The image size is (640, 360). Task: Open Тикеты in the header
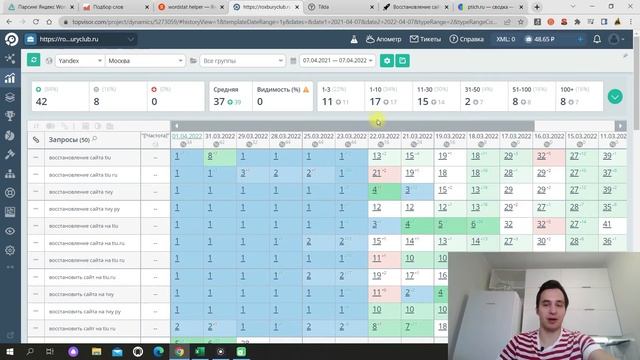tap(425, 39)
